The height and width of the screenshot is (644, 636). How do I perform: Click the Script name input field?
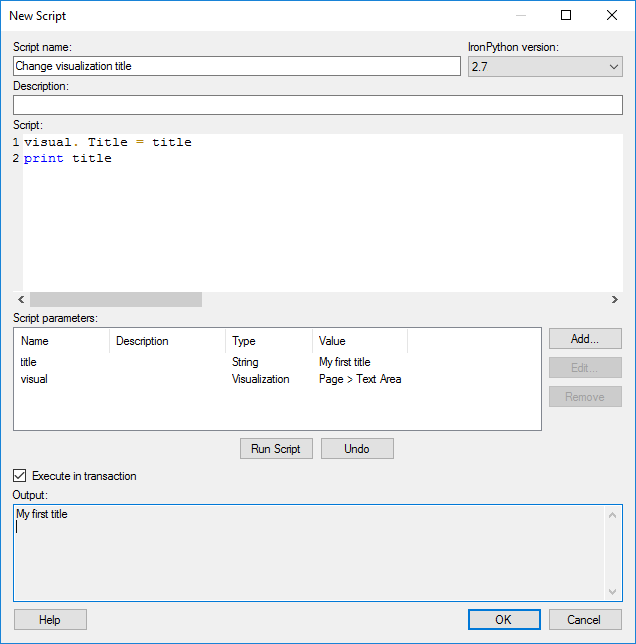pos(236,66)
